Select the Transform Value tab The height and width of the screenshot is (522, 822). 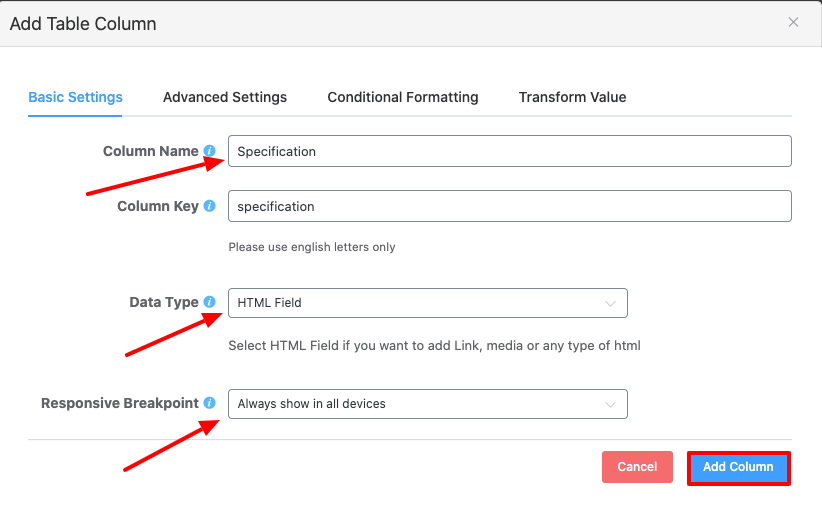point(572,97)
